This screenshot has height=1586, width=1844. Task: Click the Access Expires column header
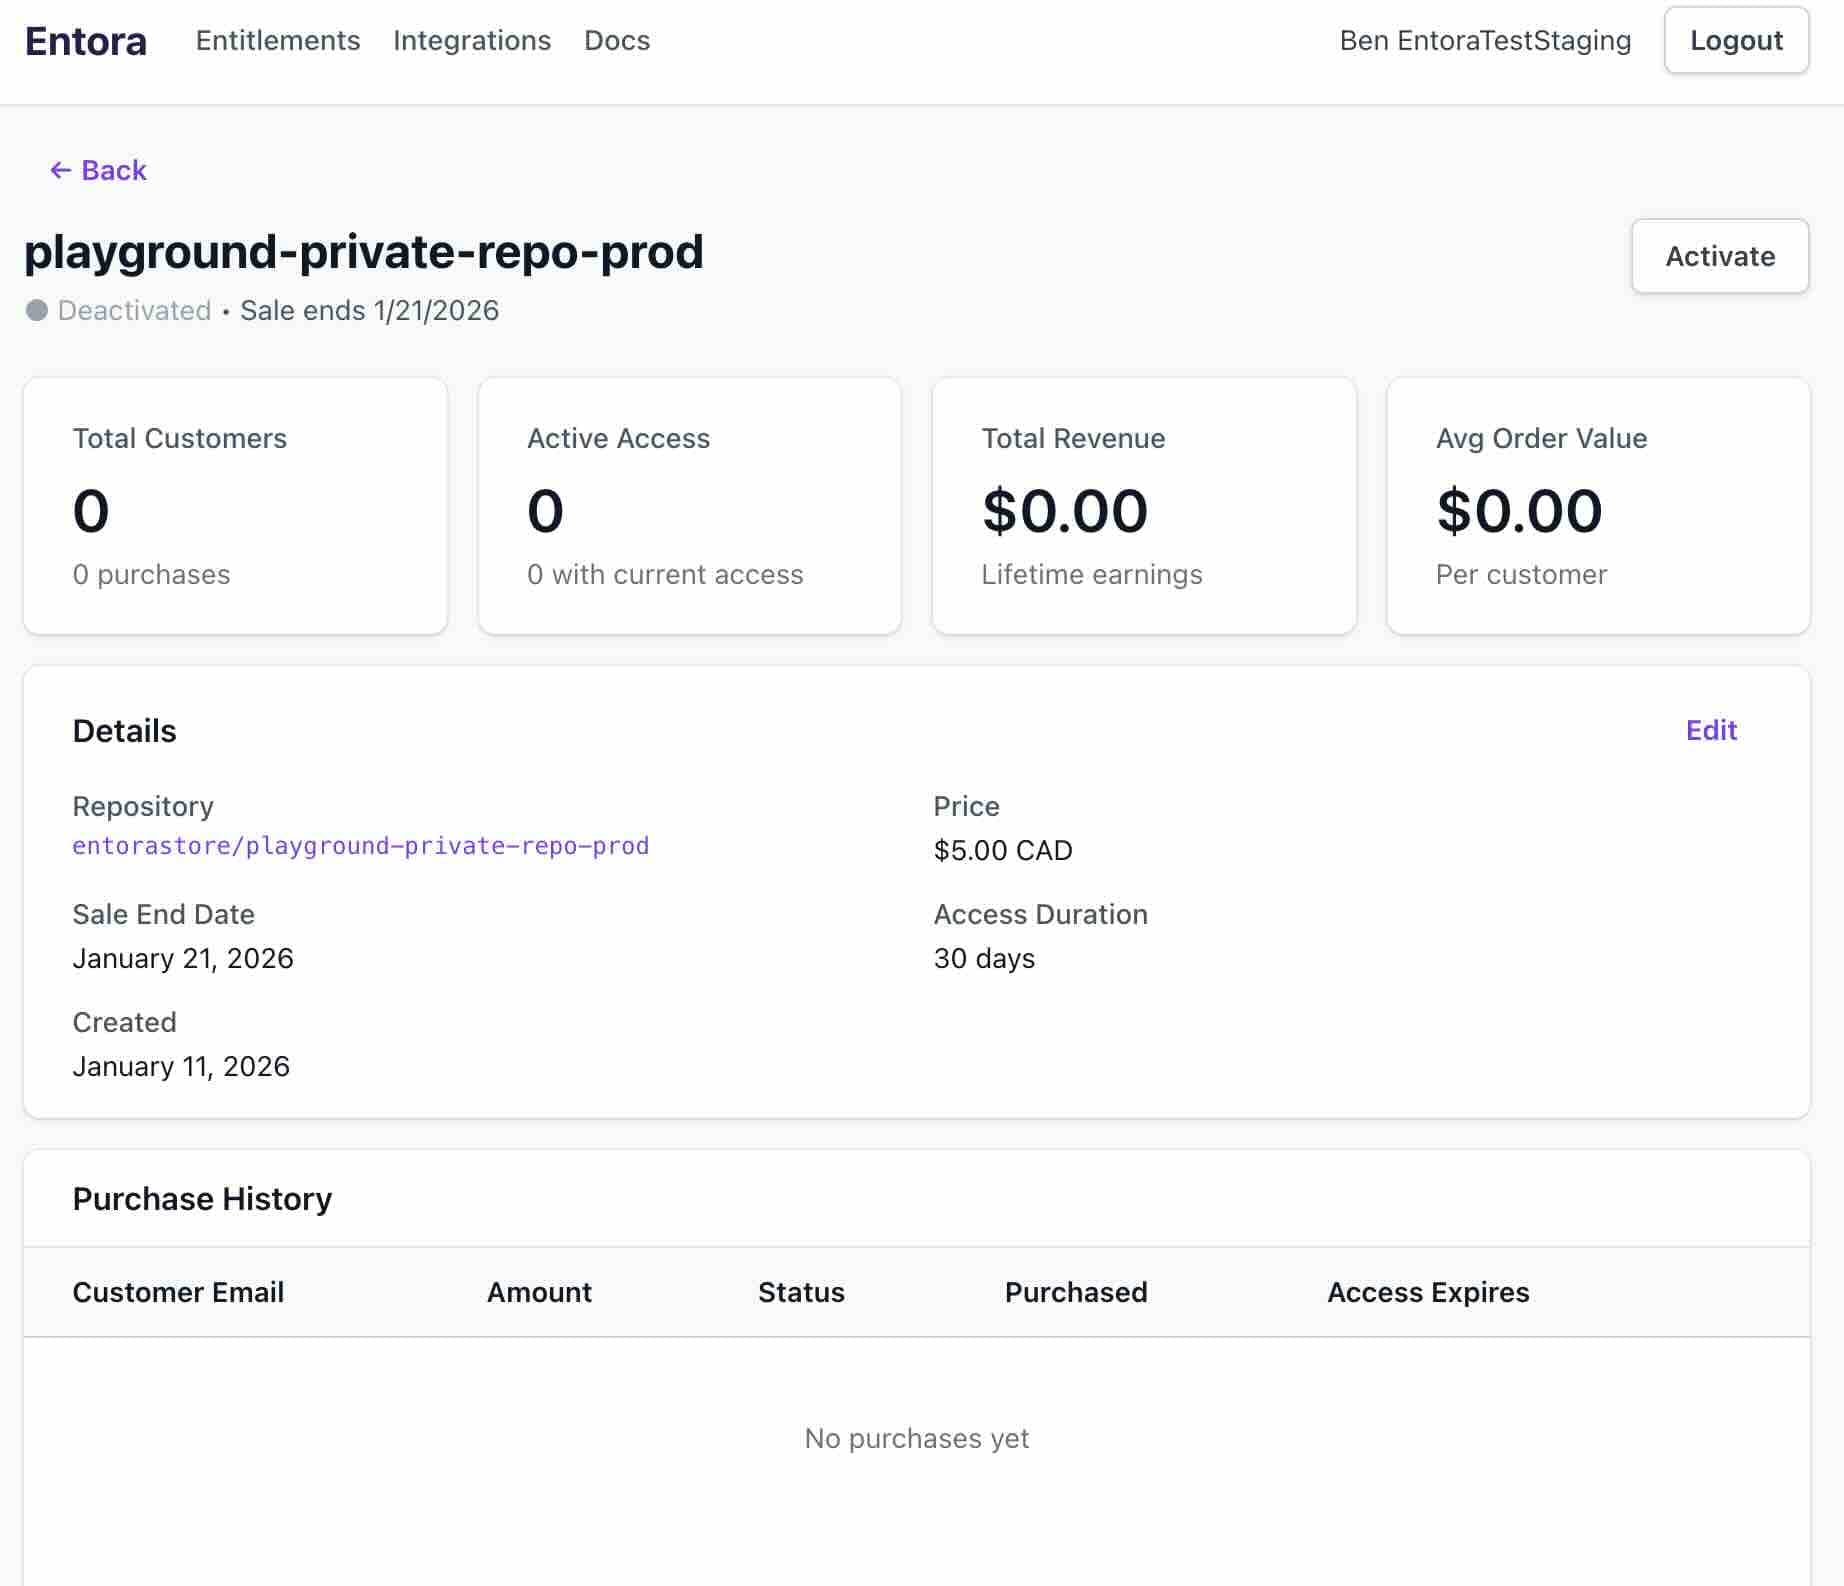click(x=1428, y=1292)
